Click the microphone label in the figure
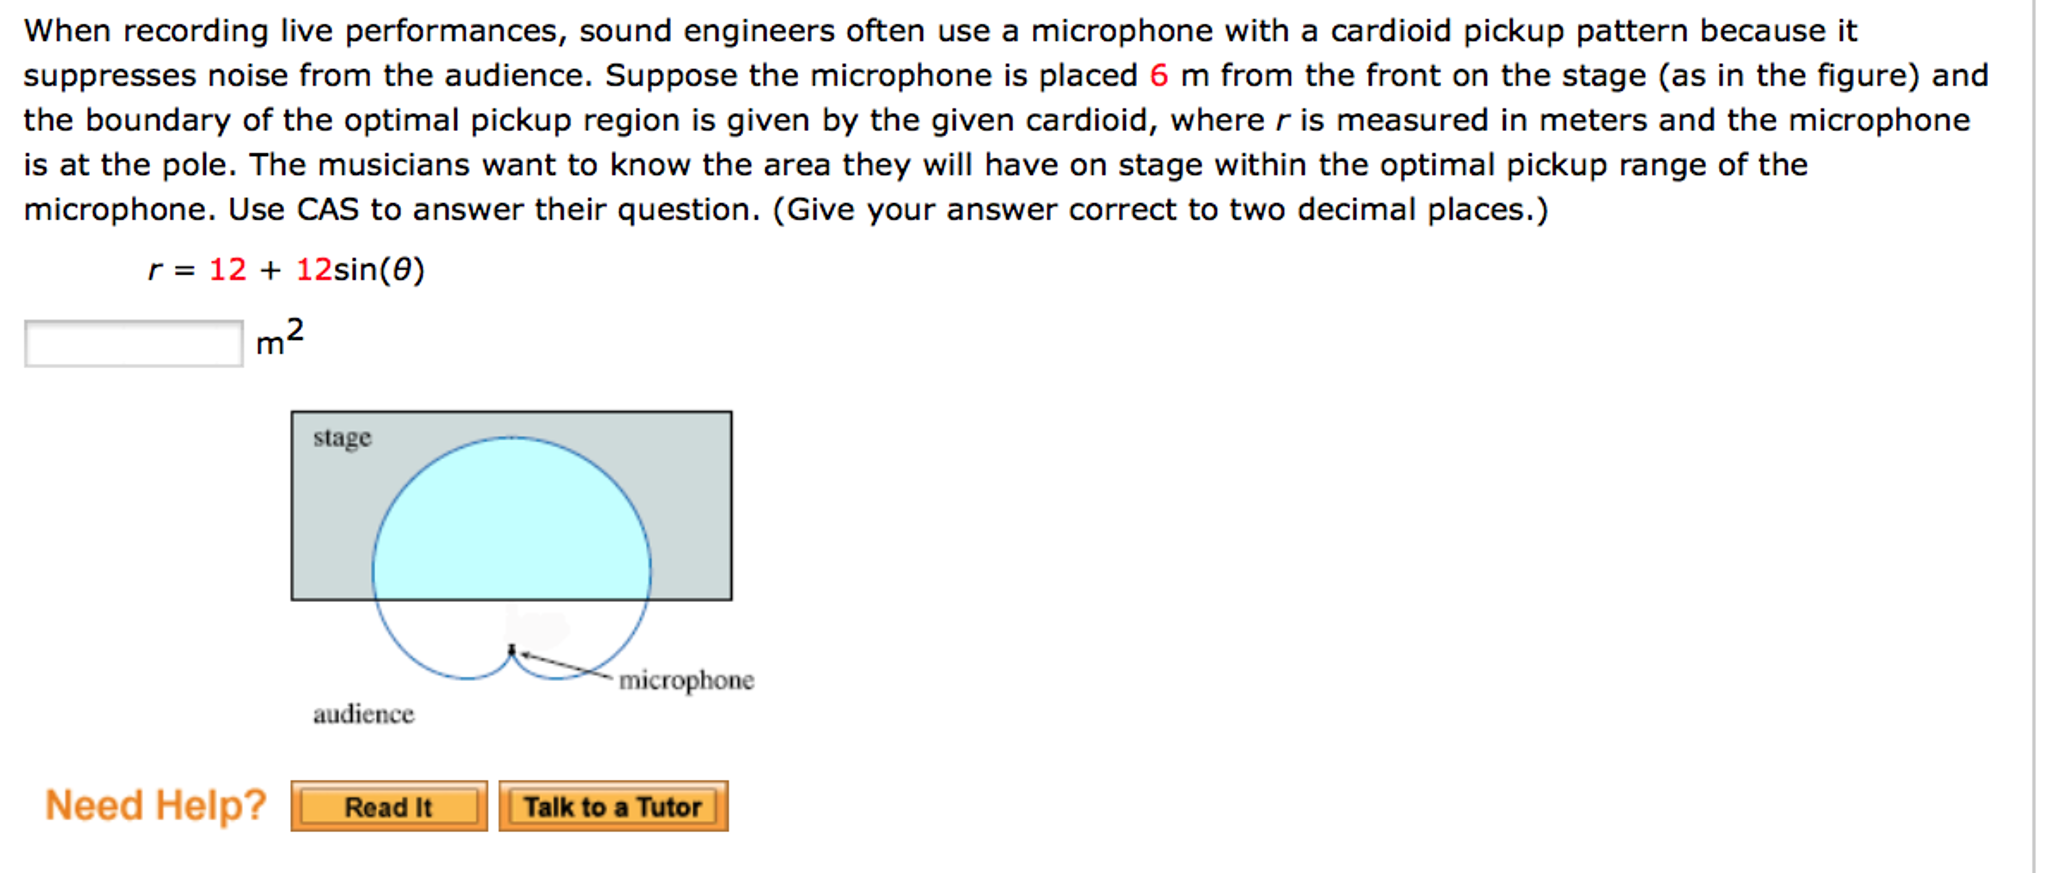Image resolution: width=2046 pixels, height=873 pixels. (x=688, y=681)
